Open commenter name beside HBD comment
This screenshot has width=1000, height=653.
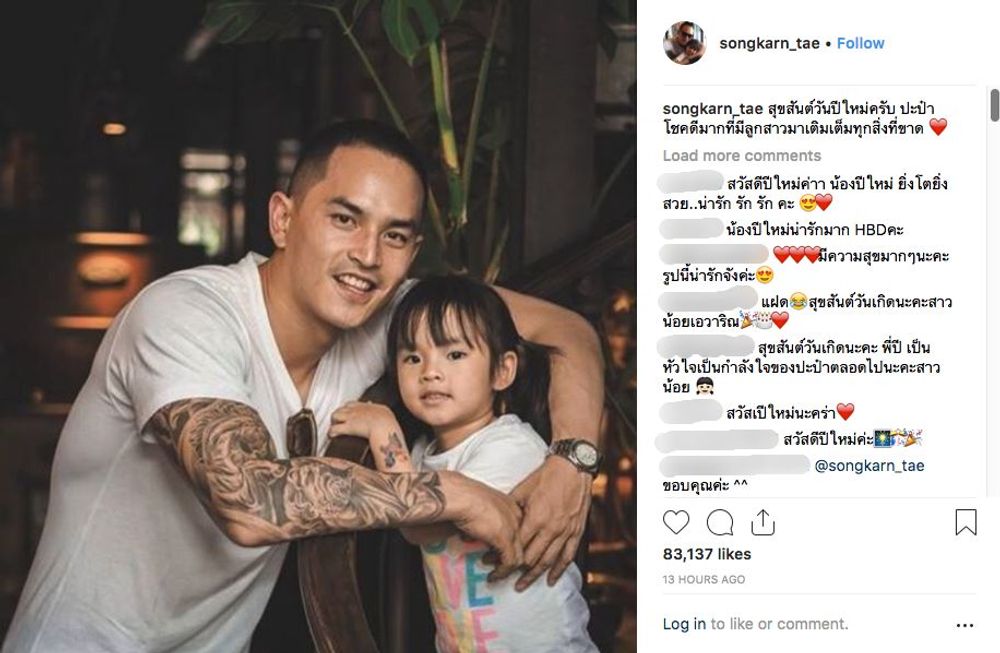pos(691,229)
